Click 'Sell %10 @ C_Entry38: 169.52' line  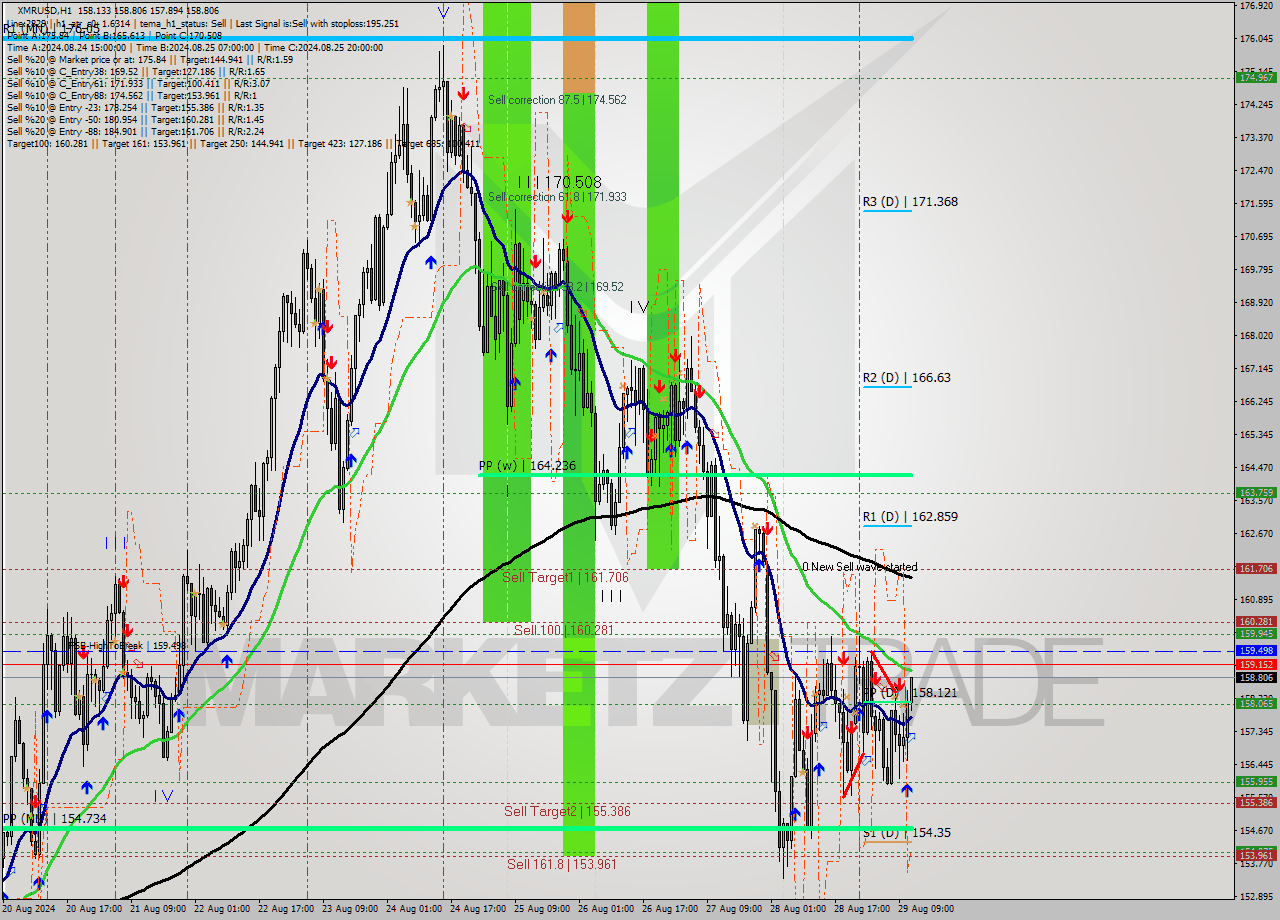pyautogui.click(x=136, y=72)
